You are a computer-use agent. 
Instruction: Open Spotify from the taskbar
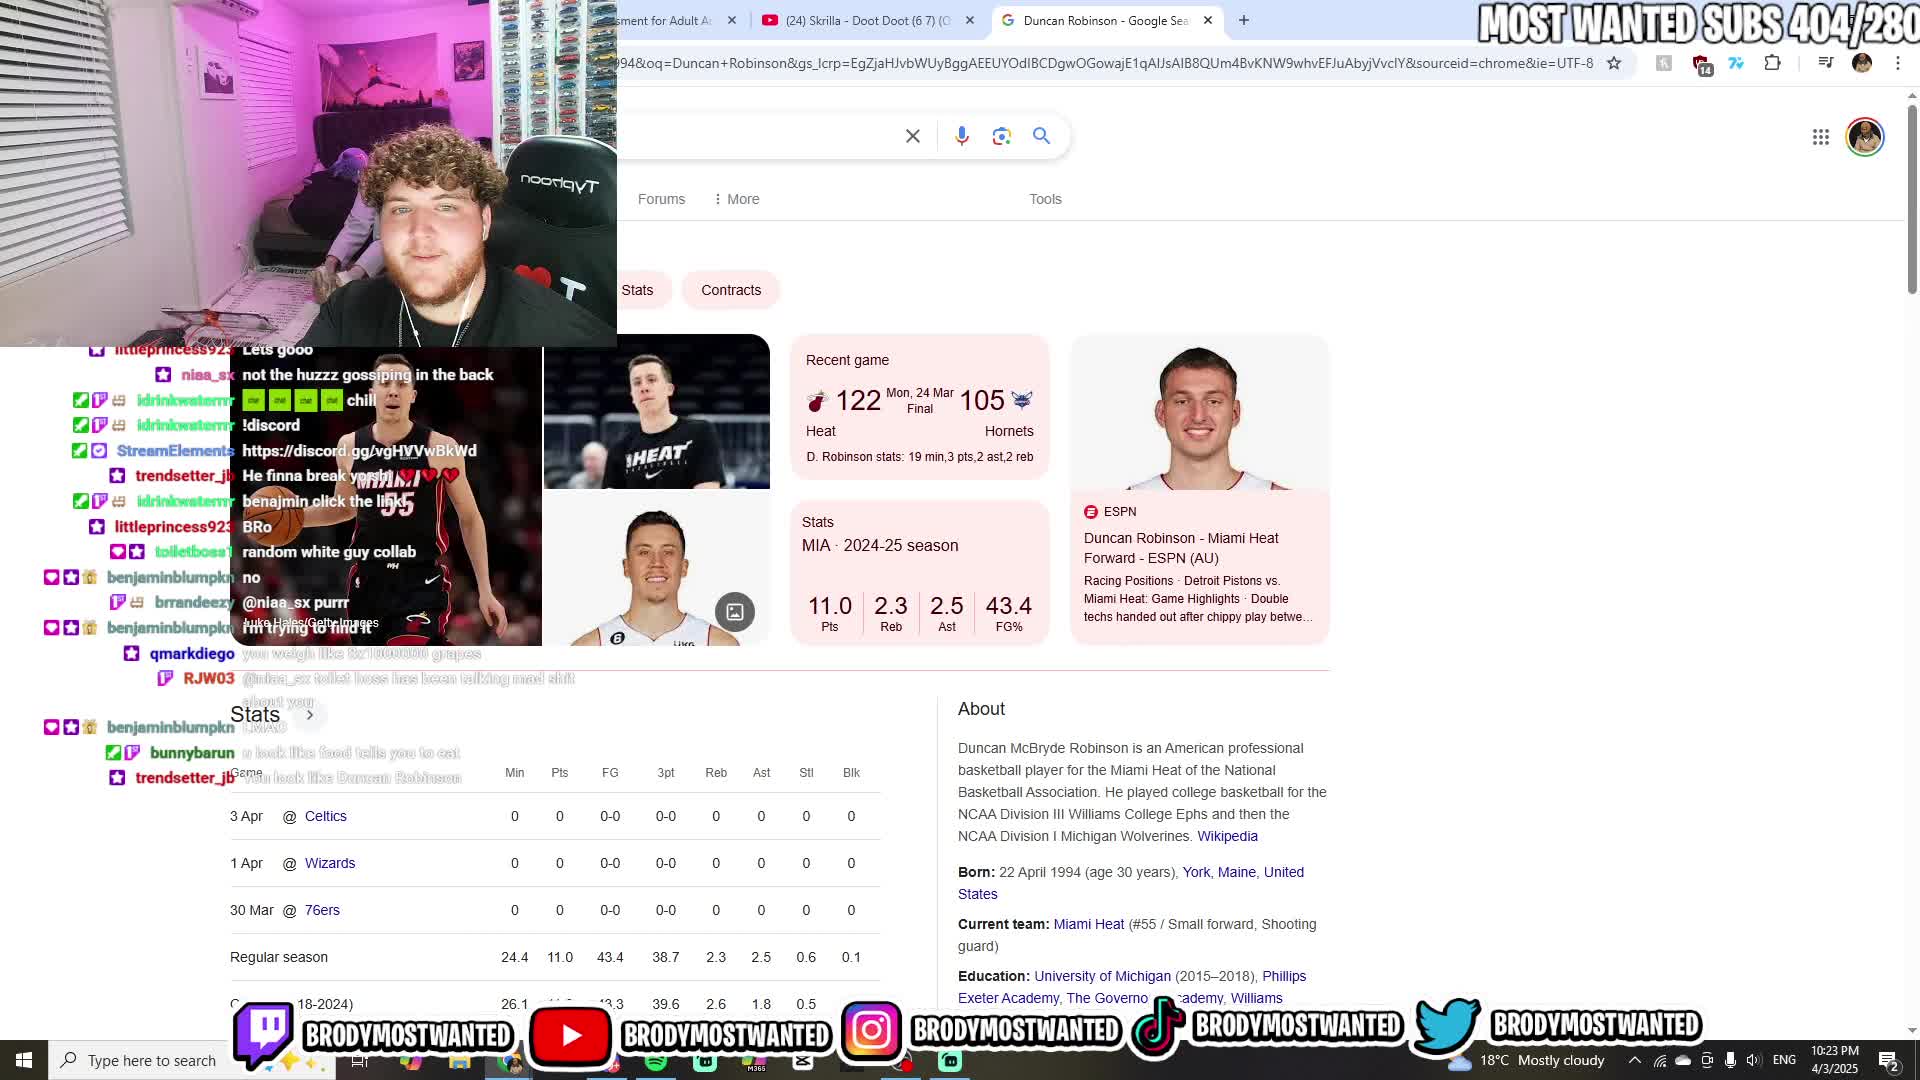click(656, 1061)
